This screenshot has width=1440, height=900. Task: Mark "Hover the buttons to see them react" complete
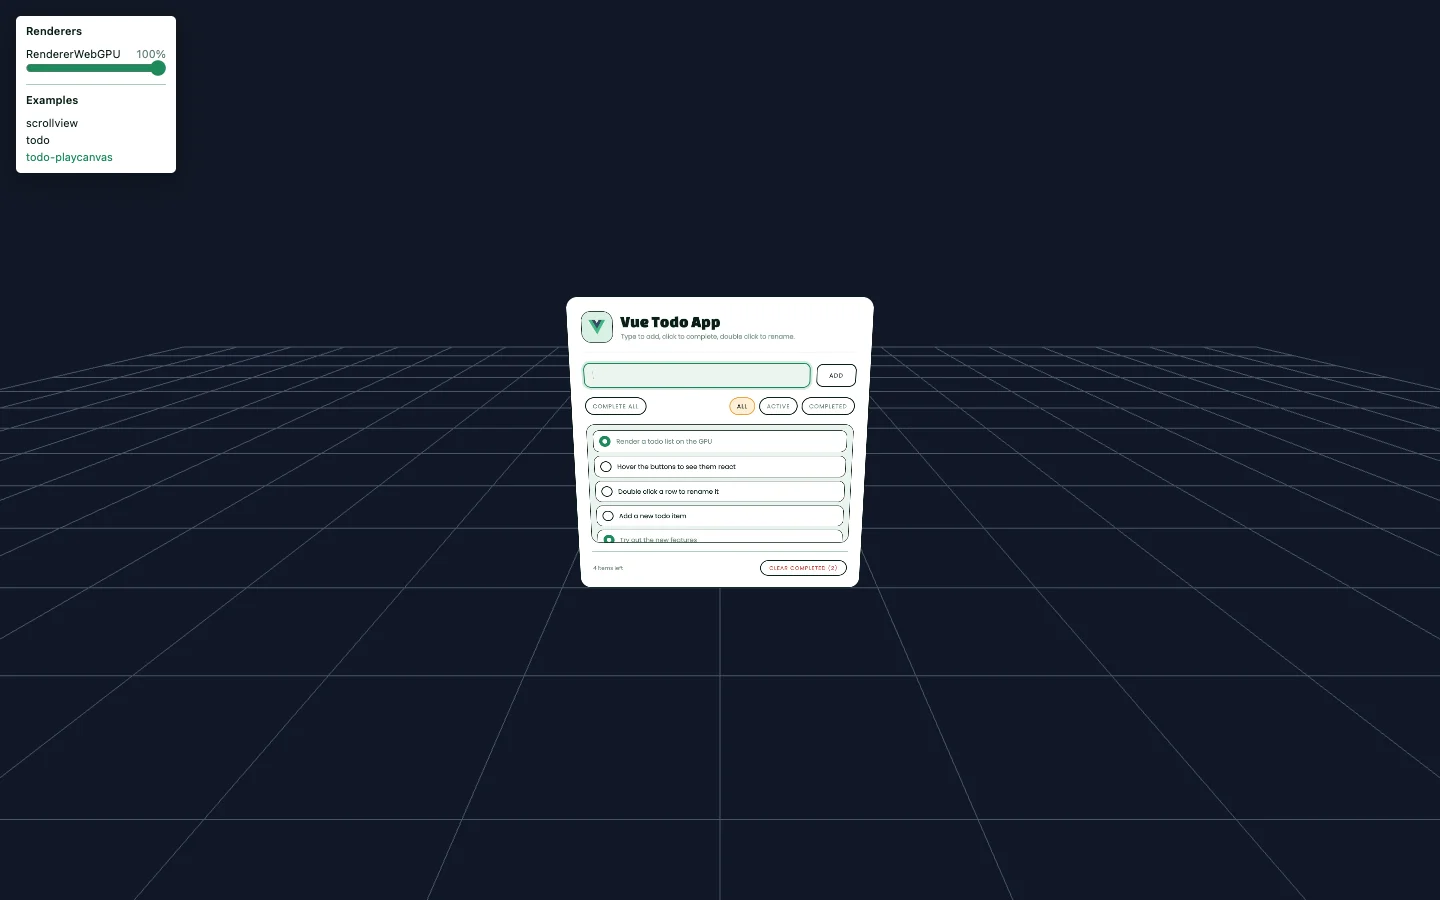point(606,466)
